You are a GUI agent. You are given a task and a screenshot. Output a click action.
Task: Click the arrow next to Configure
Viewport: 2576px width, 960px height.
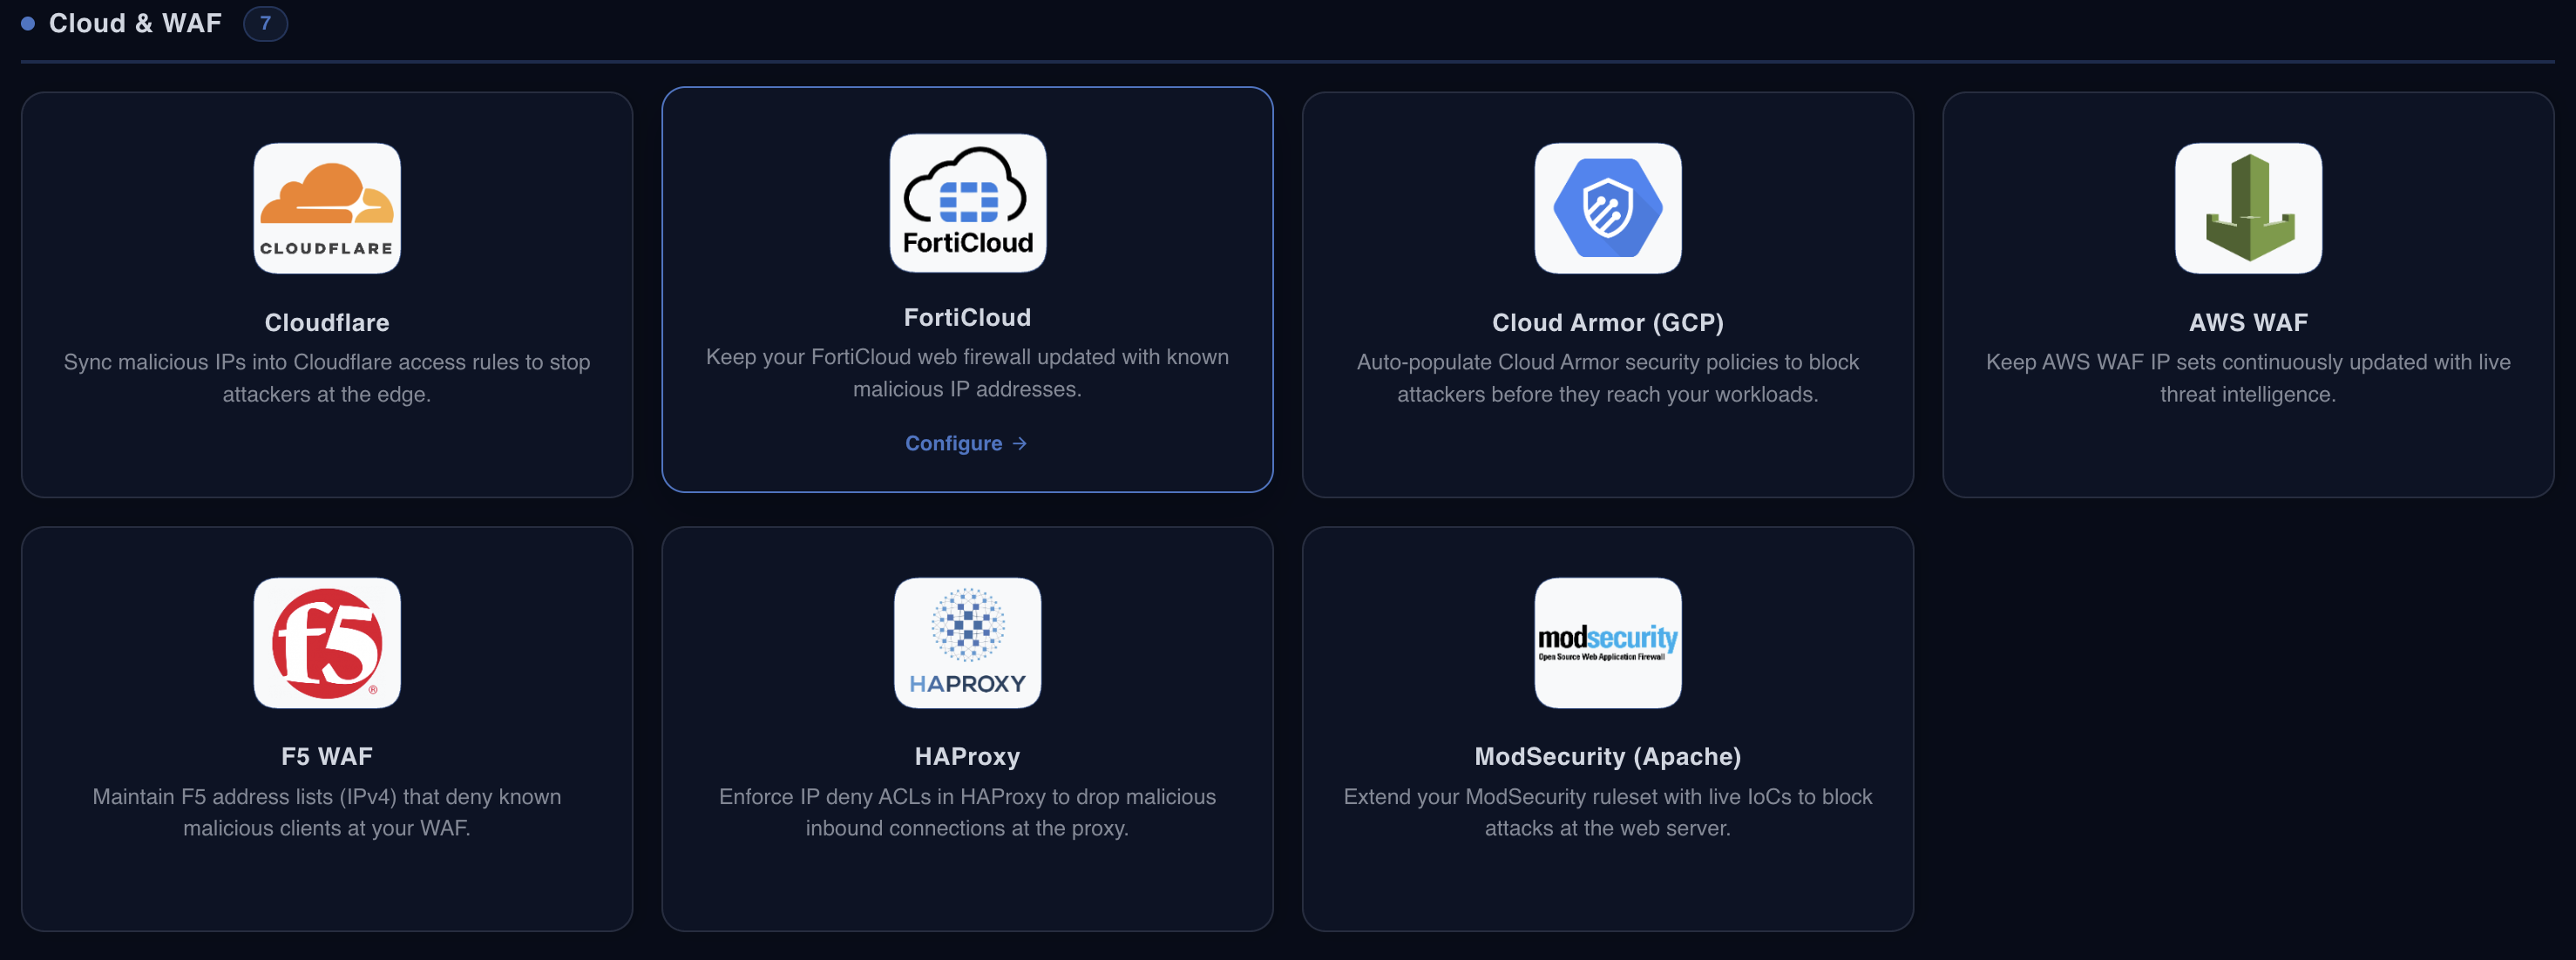point(1019,443)
